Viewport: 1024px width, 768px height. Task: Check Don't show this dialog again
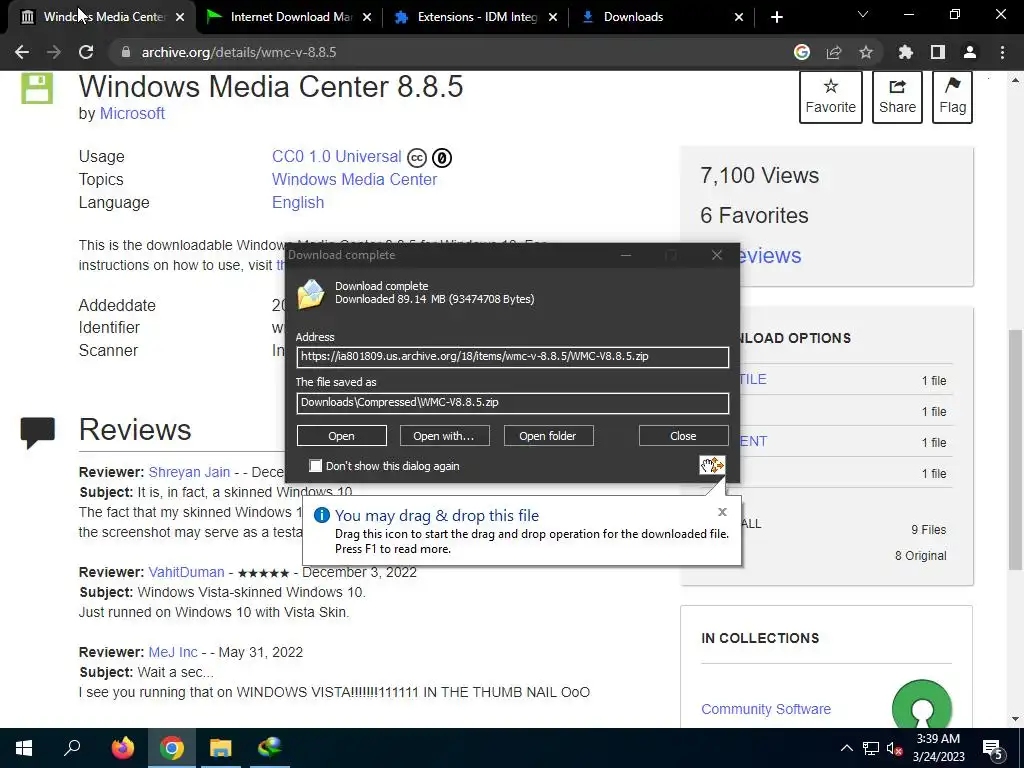(x=315, y=466)
